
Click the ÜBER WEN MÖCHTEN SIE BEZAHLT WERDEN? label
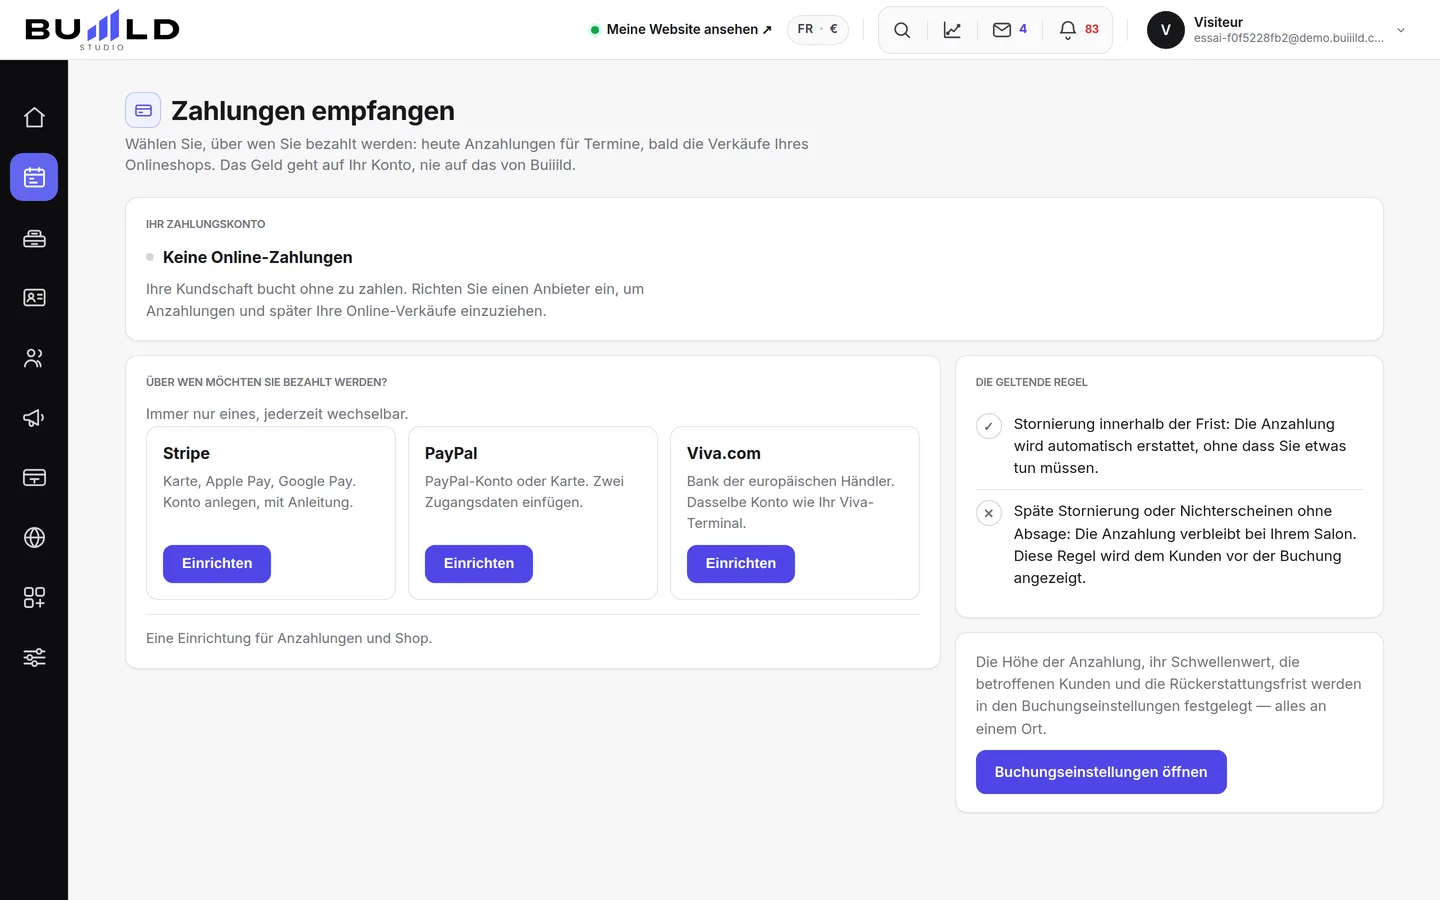click(x=267, y=382)
